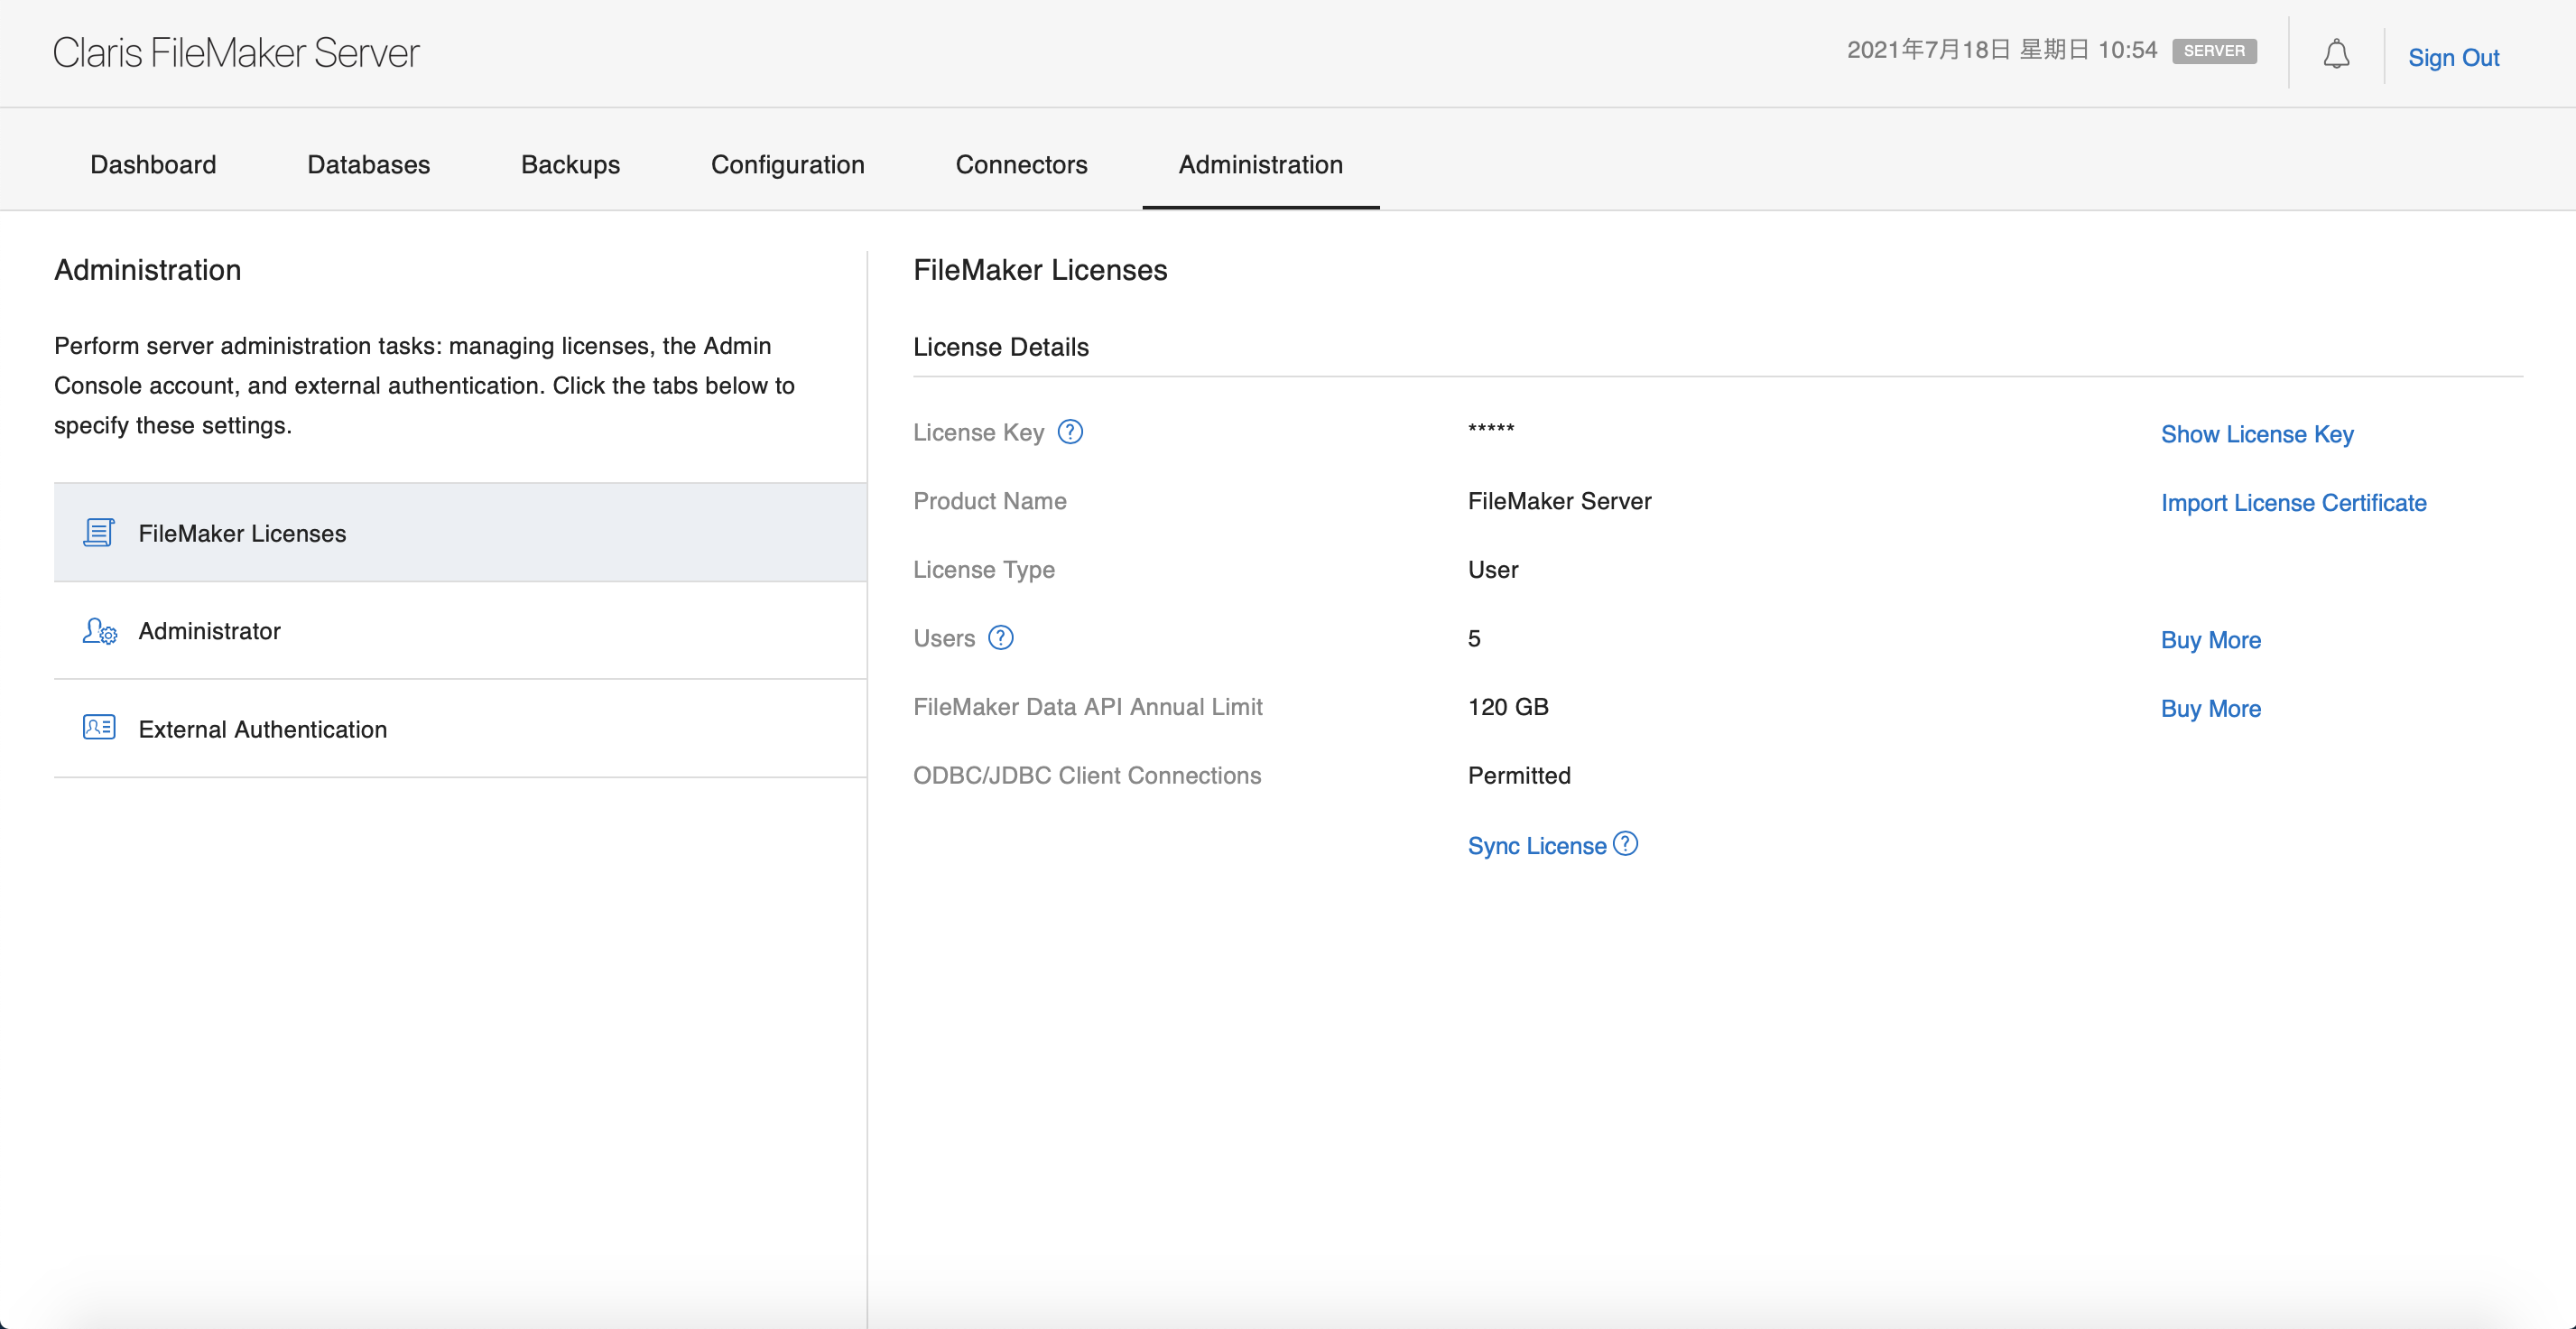Click the License Key help question icon
This screenshot has height=1329, width=2576.
coord(1070,432)
